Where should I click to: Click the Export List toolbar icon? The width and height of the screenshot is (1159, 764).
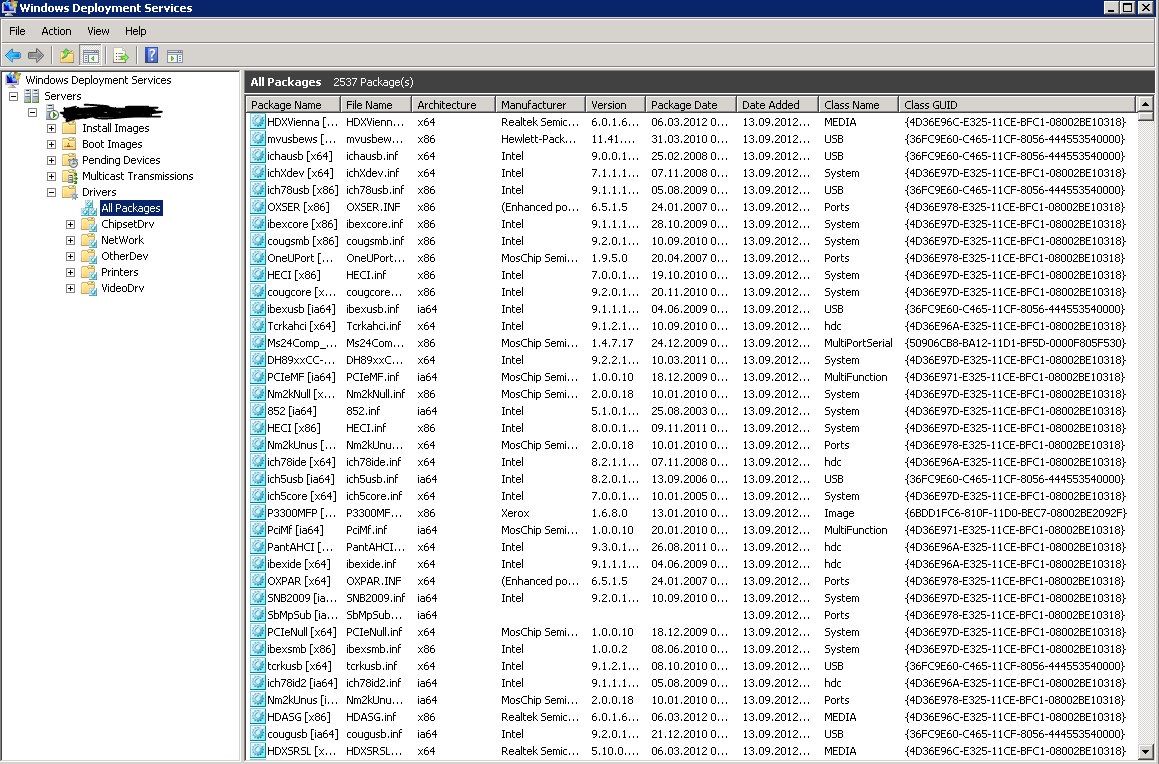[x=121, y=55]
